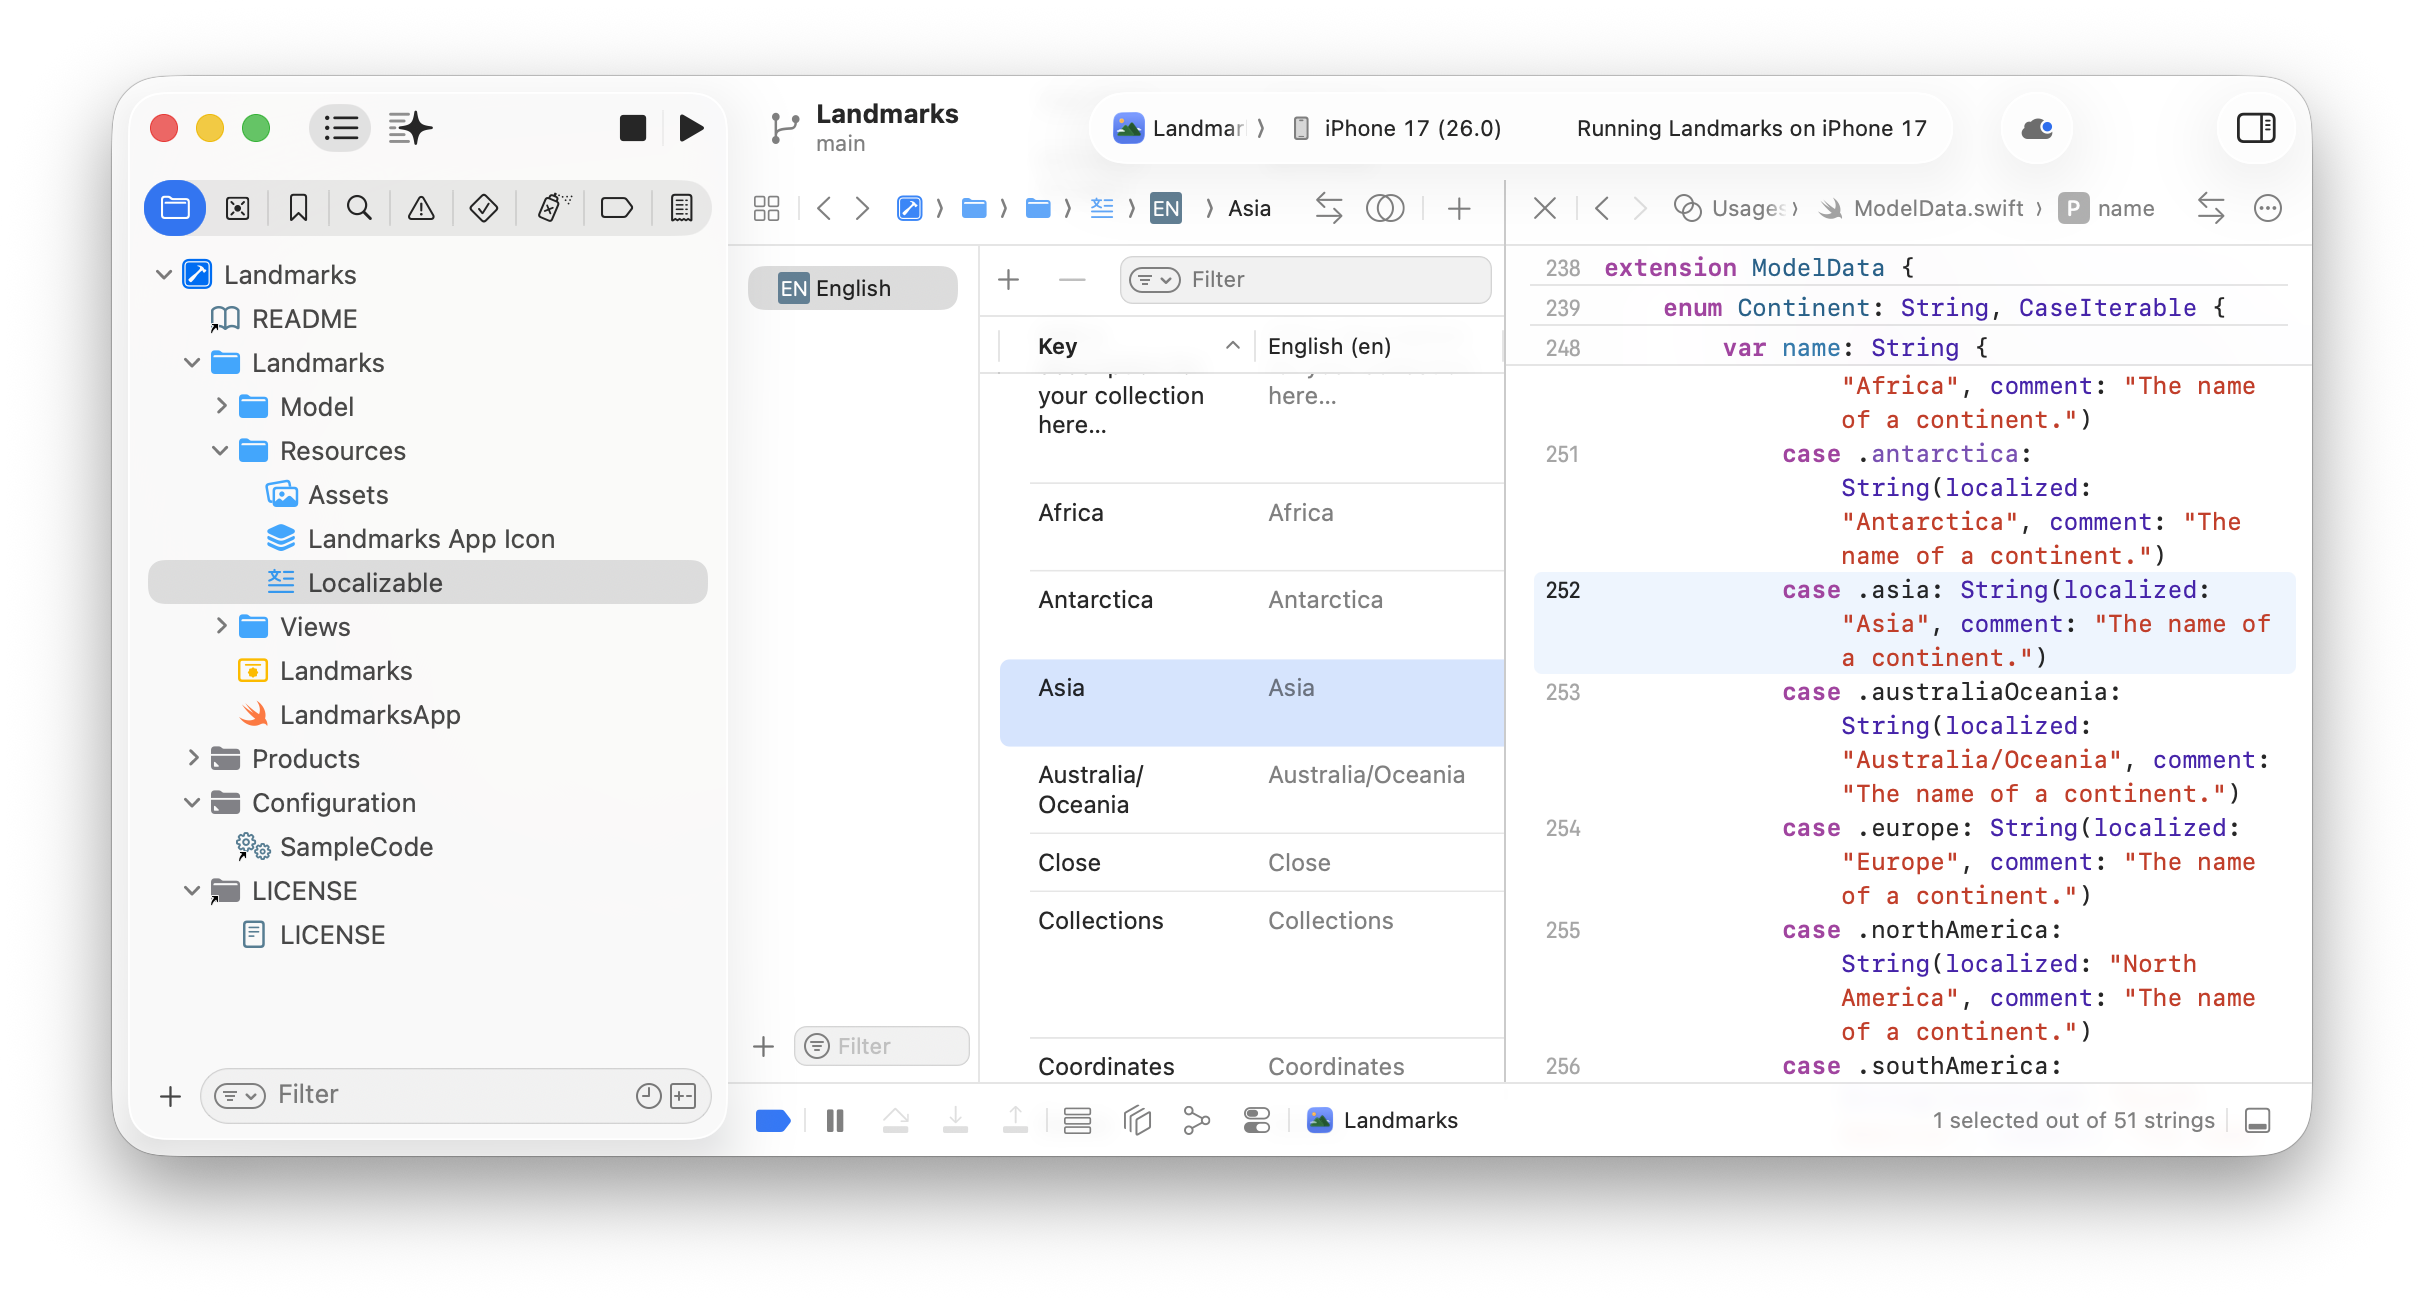Show only source-controlled files
The width and height of the screenshot is (2424, 1304).
683,1096
